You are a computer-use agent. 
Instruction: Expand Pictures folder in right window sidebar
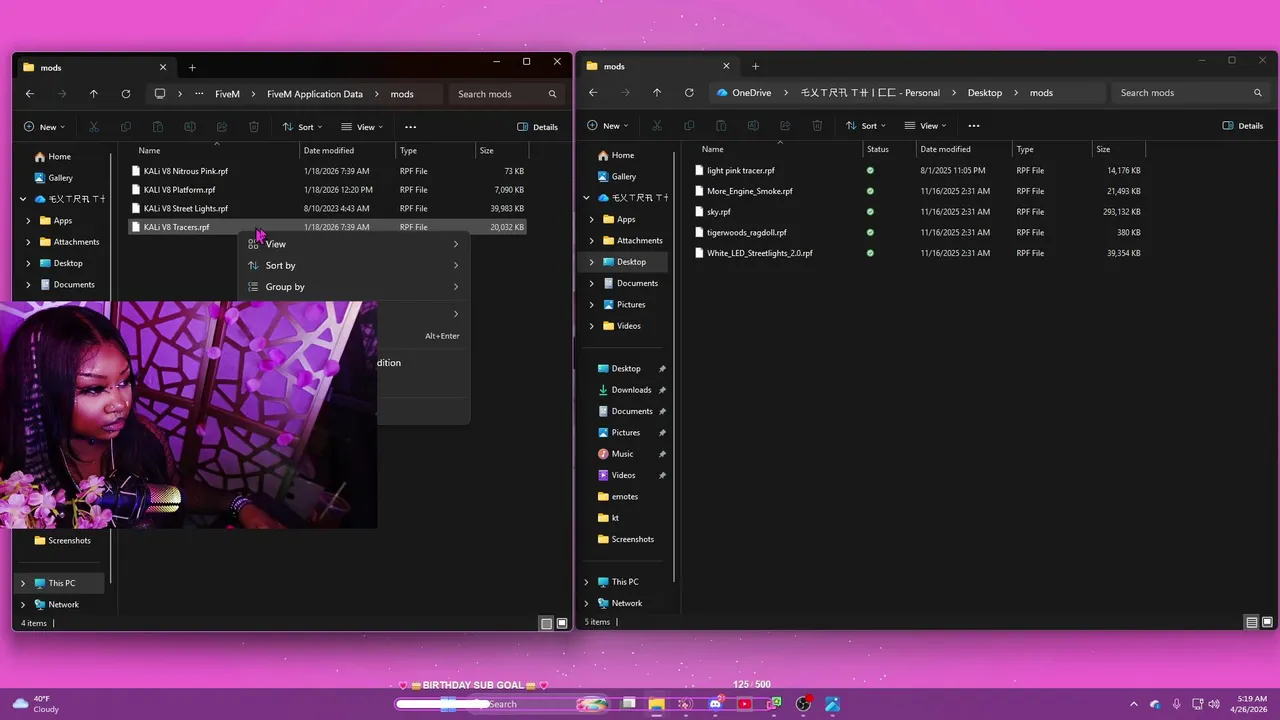coord(592,305)
